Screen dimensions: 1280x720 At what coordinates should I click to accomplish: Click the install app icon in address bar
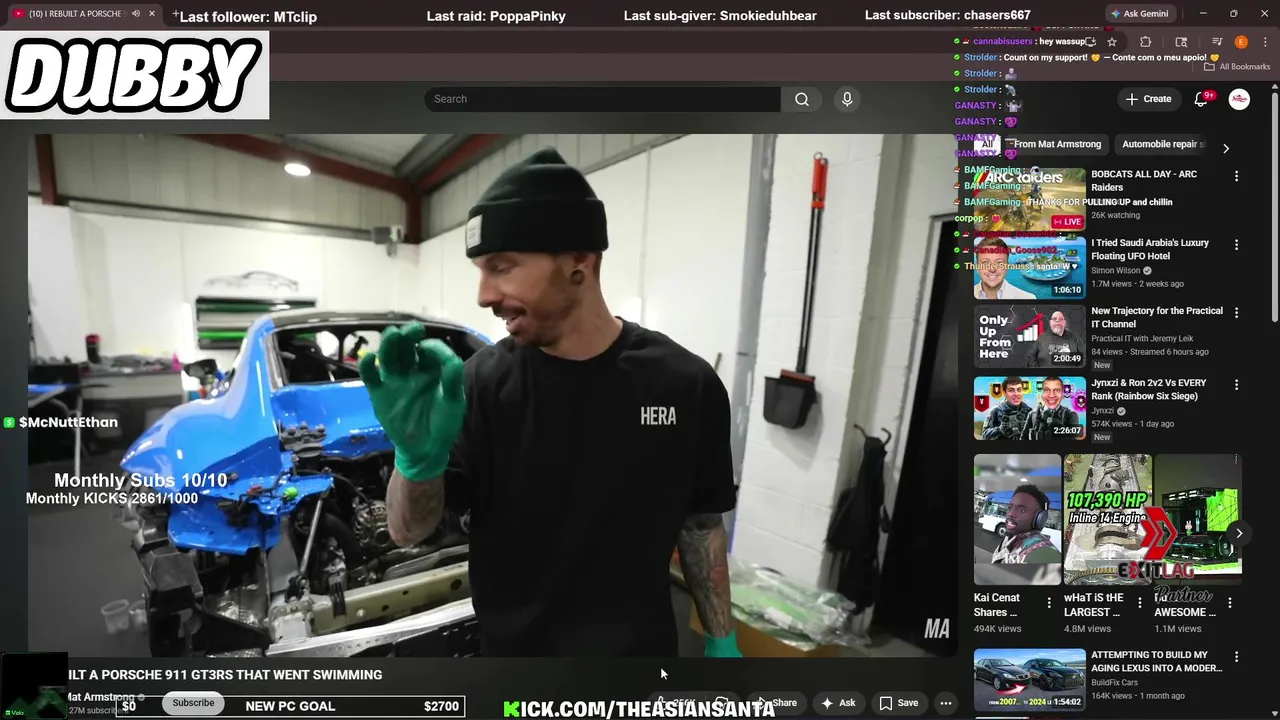[1090, 42]
